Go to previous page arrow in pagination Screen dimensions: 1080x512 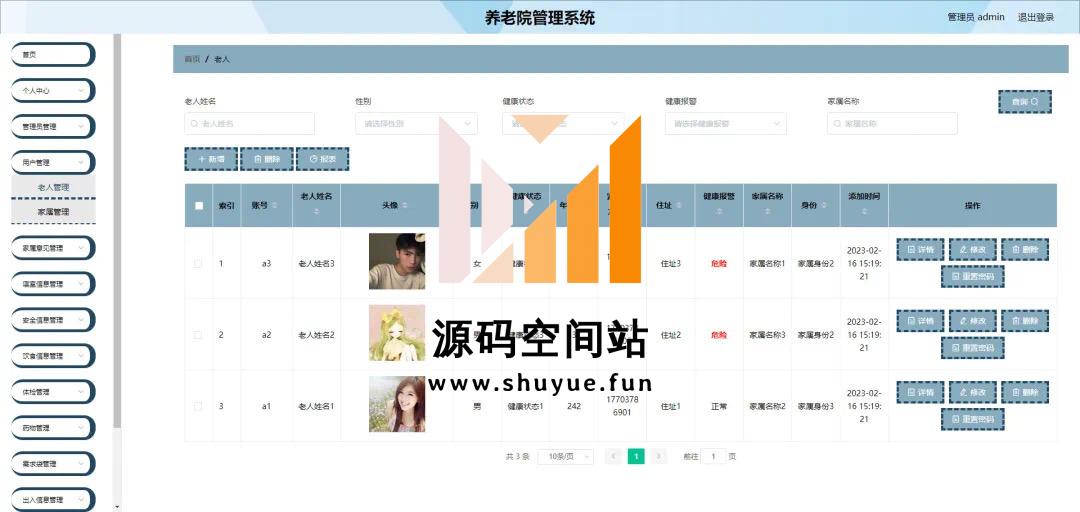(x=613, y=456)
